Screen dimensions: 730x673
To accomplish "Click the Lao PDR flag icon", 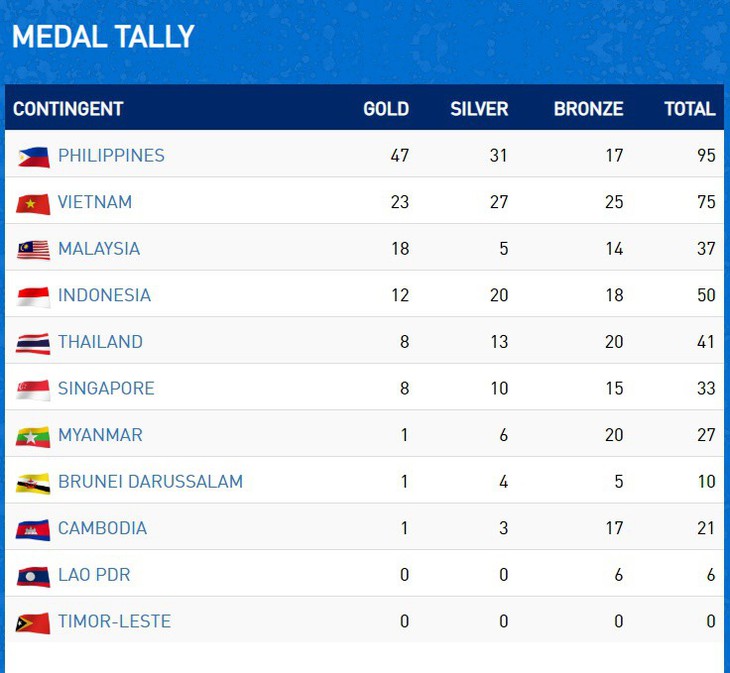I will tap(33, 576).
